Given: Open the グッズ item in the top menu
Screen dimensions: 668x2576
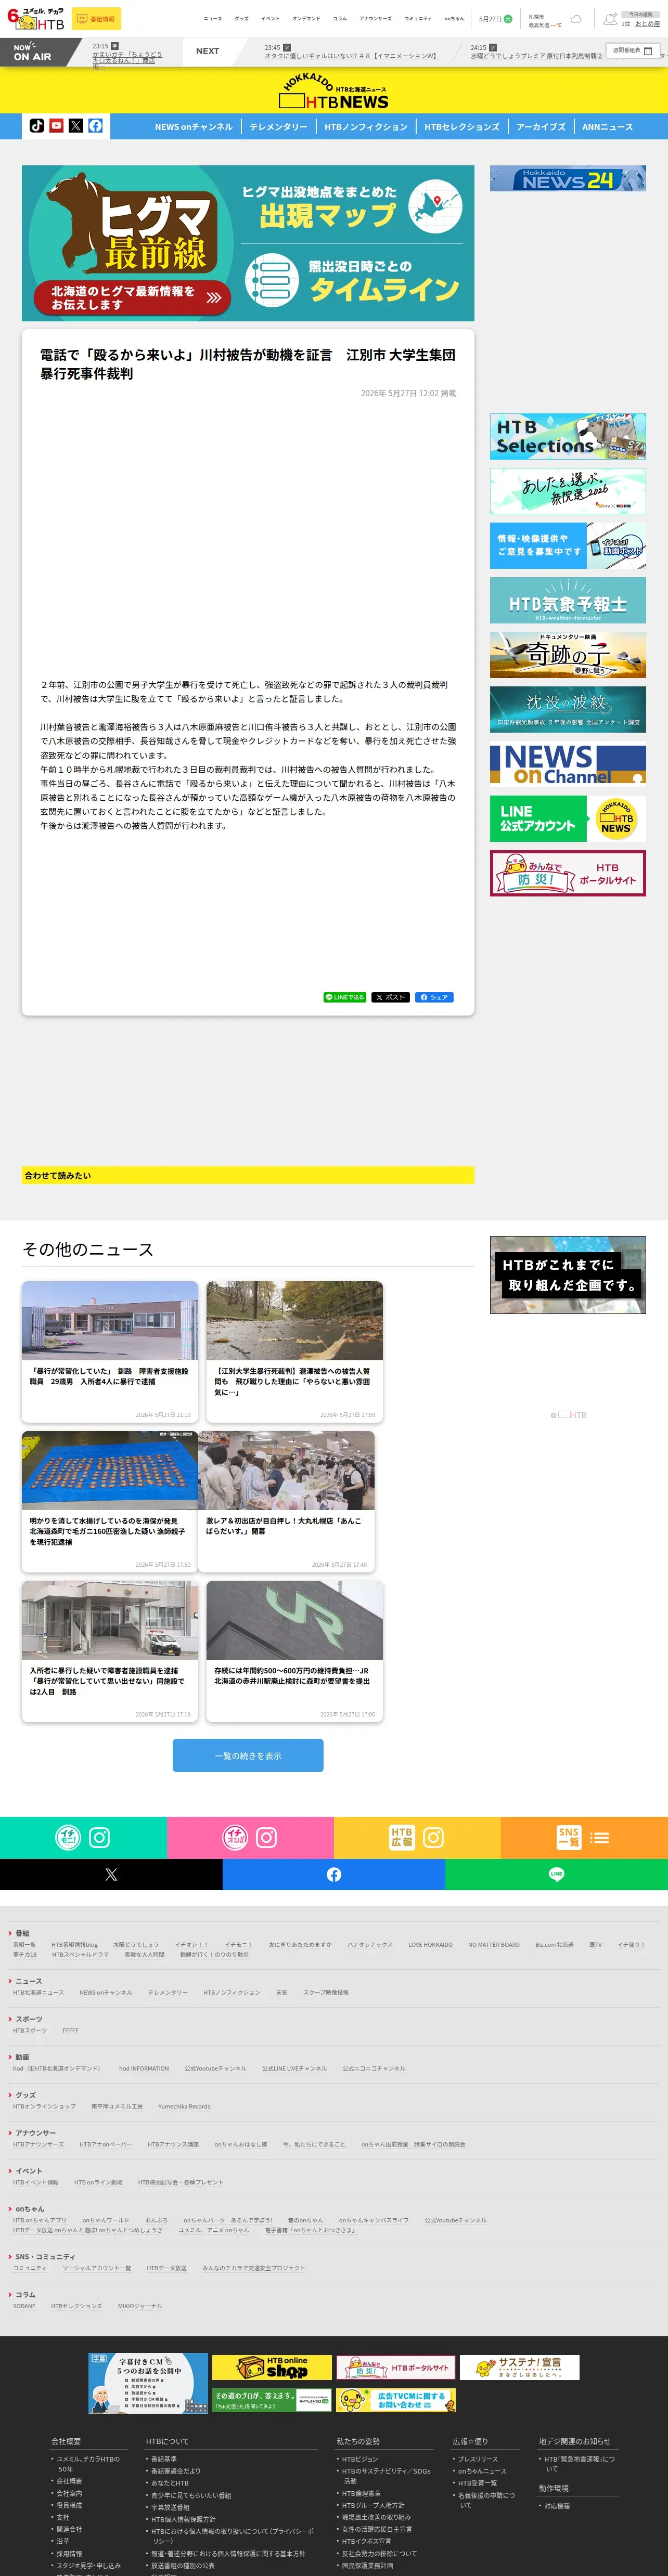Looking at the screenshot, I should 242,19.
